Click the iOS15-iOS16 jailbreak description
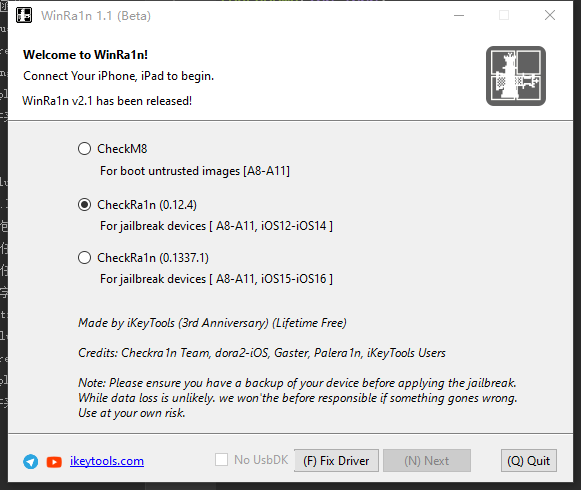The image size is (581, 490). click(x=216, y=279)
